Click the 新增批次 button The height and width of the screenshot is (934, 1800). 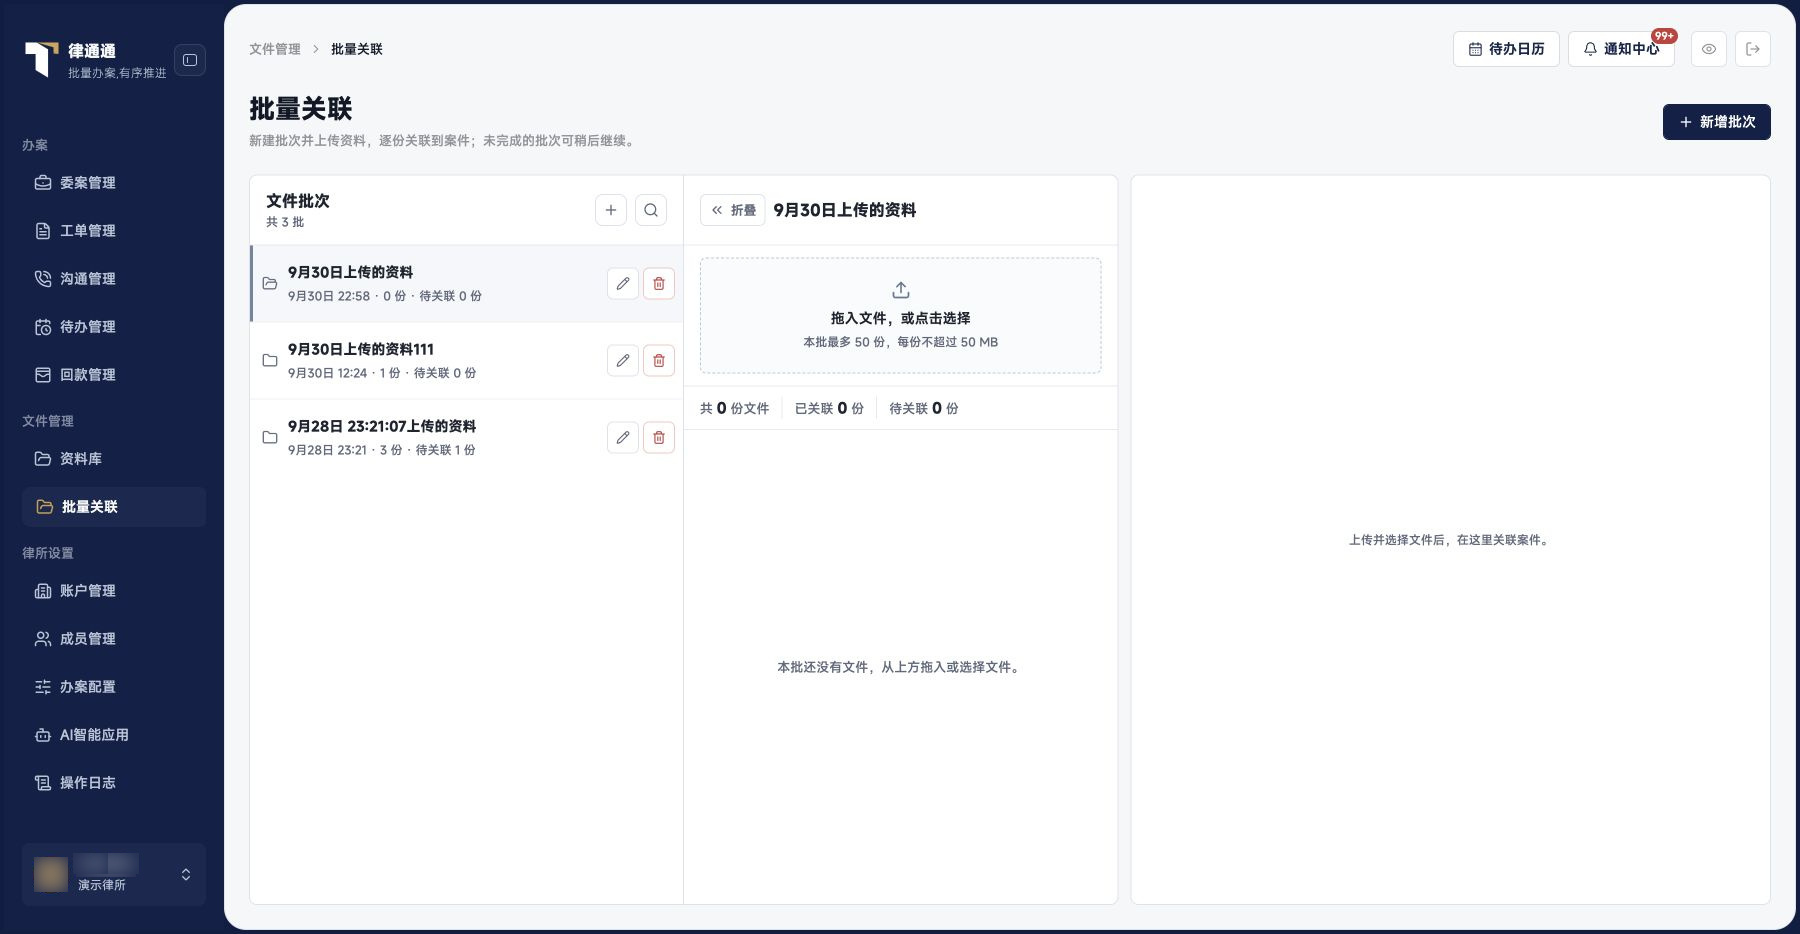point(1716,122)
